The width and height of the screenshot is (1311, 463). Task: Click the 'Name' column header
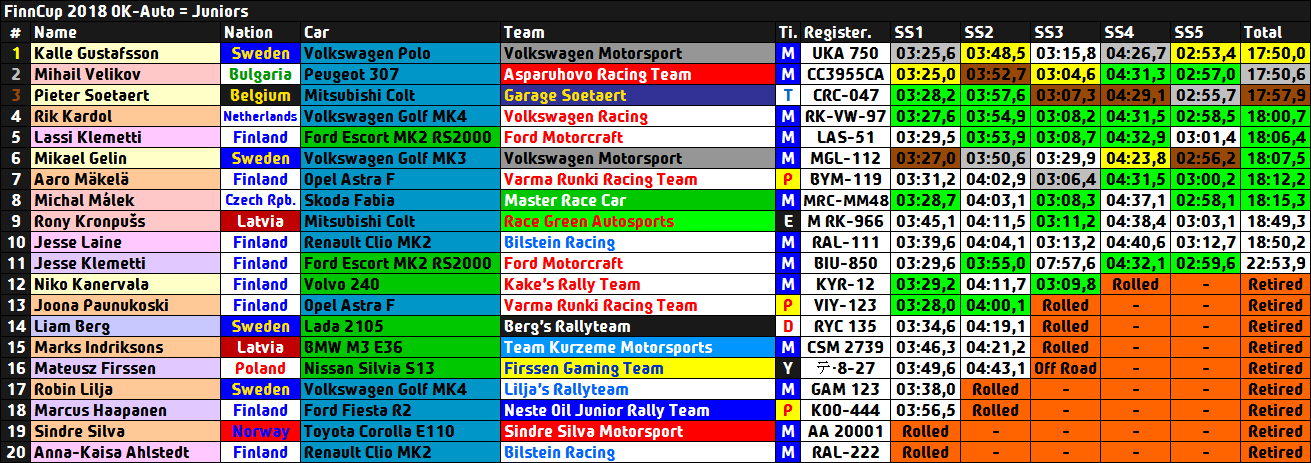(x=125, y=32)
